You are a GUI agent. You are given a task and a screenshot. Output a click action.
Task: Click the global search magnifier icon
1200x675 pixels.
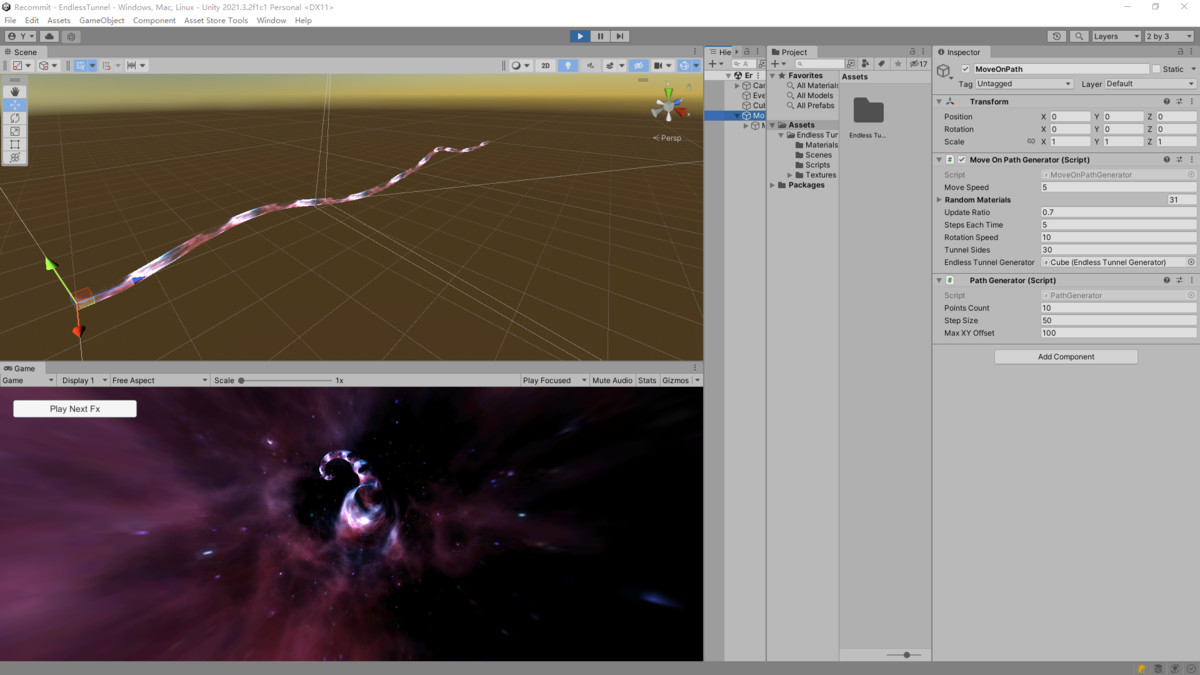click(1079, 36)
